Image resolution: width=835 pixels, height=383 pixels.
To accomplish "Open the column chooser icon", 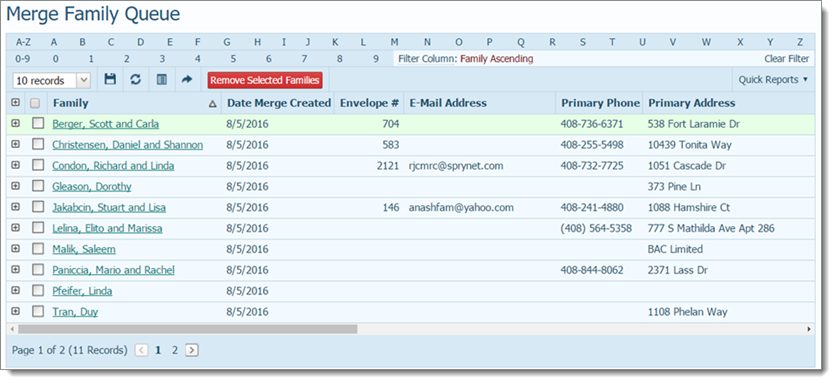I will click(161, 79).
